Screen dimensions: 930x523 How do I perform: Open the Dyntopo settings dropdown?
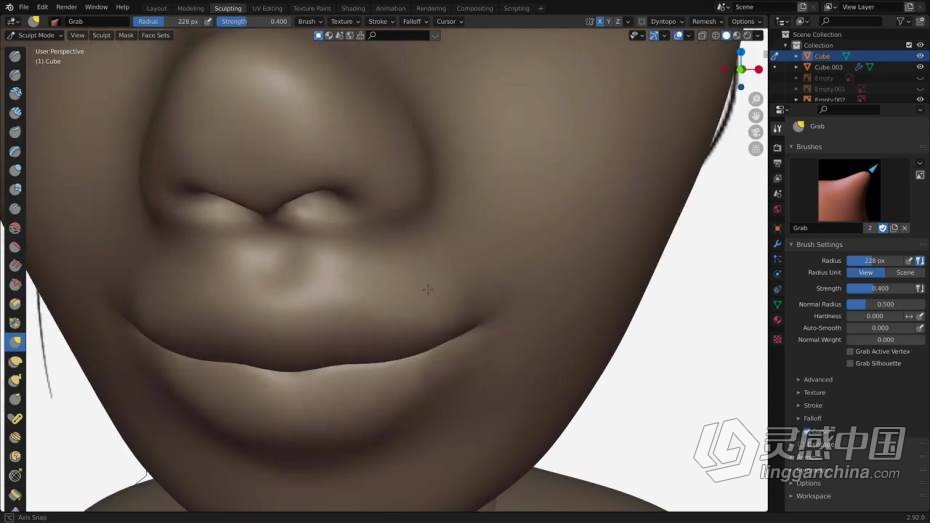coord(667,21)
